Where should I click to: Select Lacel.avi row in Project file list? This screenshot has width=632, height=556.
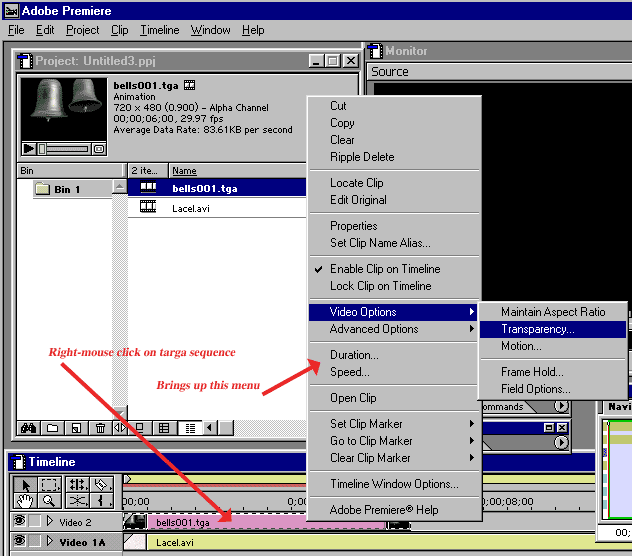pyautogui.click(x=217, y=208)
